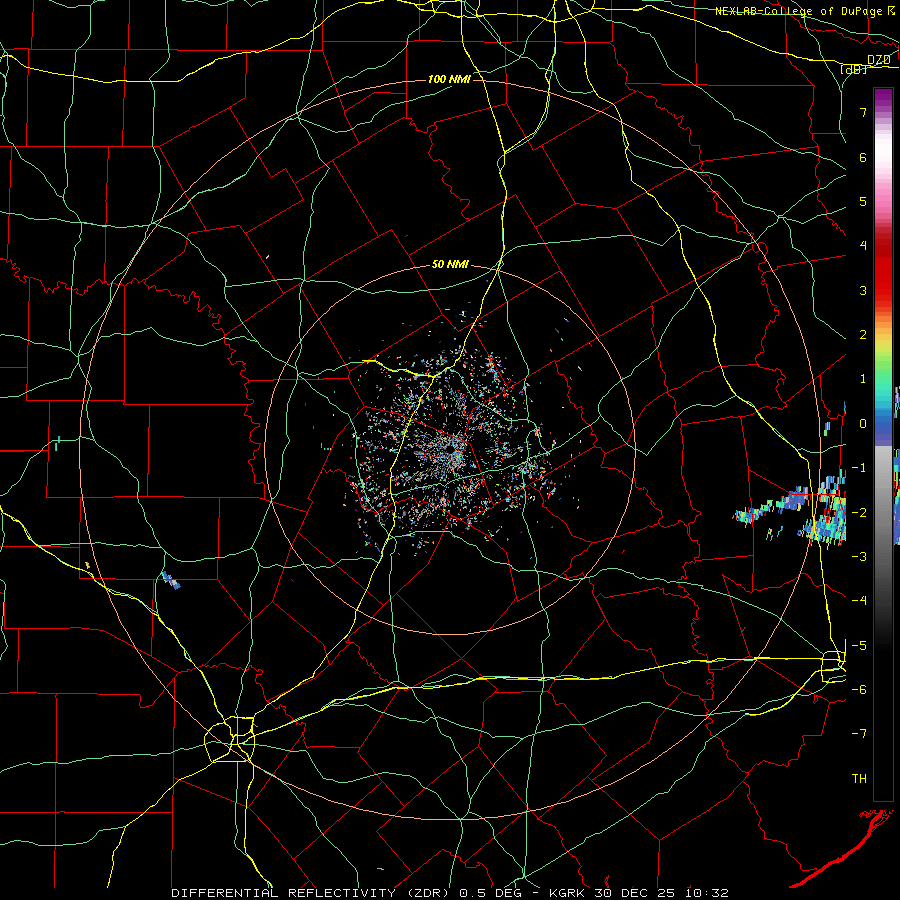Click the -4 value on color scale

pos(859,601)
